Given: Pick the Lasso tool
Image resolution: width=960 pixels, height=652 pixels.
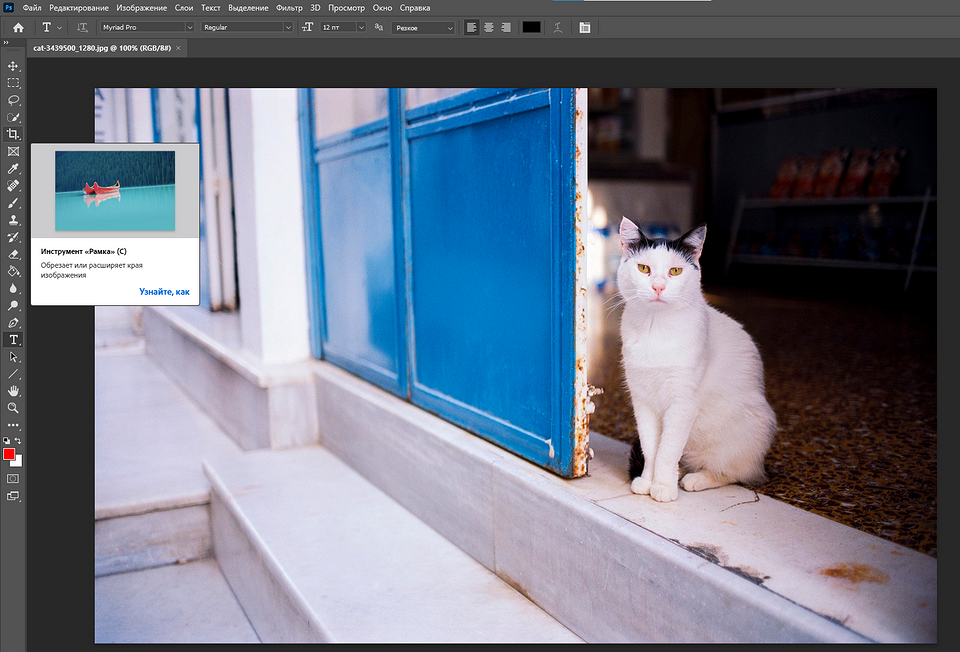Looking at the screenshot, I should (x=14, y=100).
